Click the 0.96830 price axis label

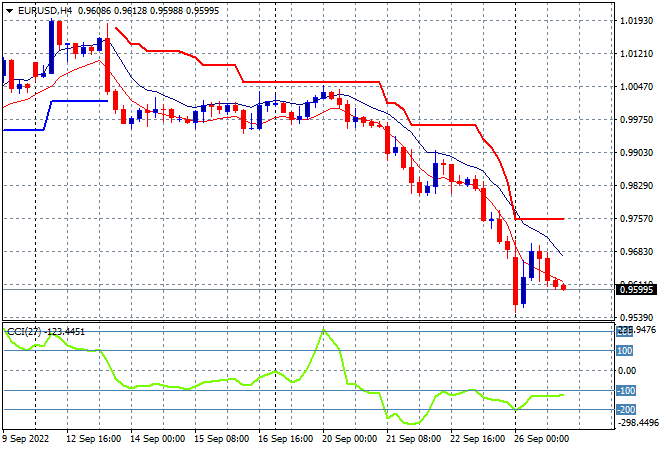[x=636, y=251]
